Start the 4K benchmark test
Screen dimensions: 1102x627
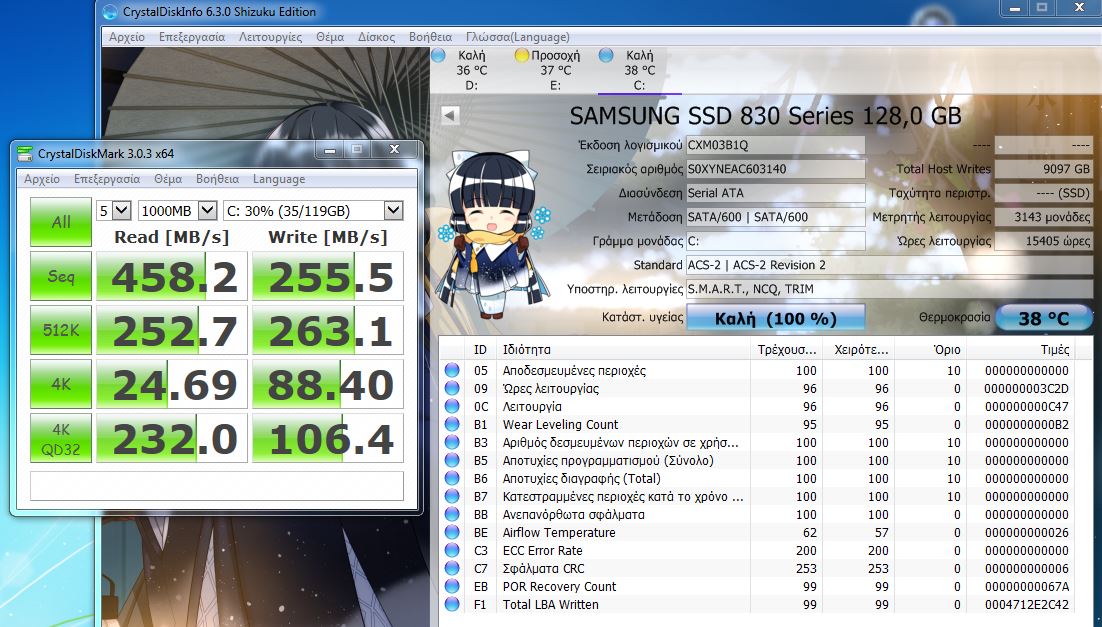60,384
